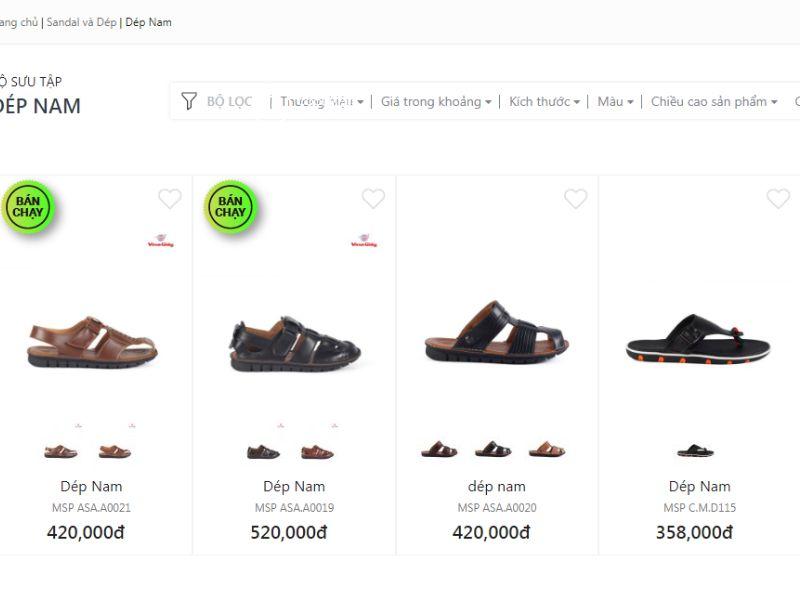Click Bán Chạy badge on ASA.A0019 product
Screen dimensions: 800x600
pos(231,206)
